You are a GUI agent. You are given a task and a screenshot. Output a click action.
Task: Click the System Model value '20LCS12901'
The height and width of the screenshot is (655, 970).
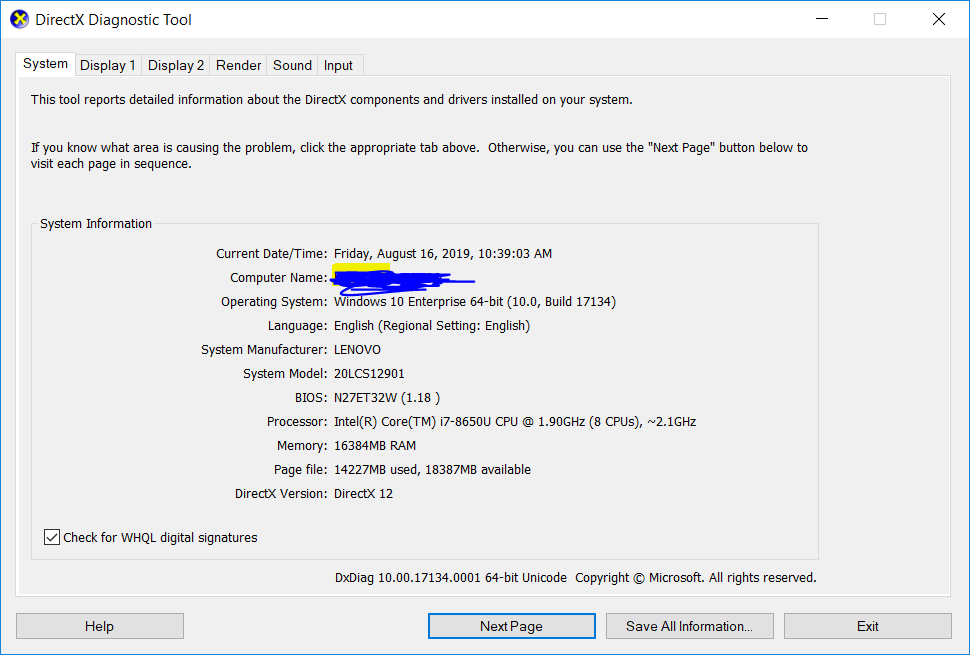(x=369, y=374)
